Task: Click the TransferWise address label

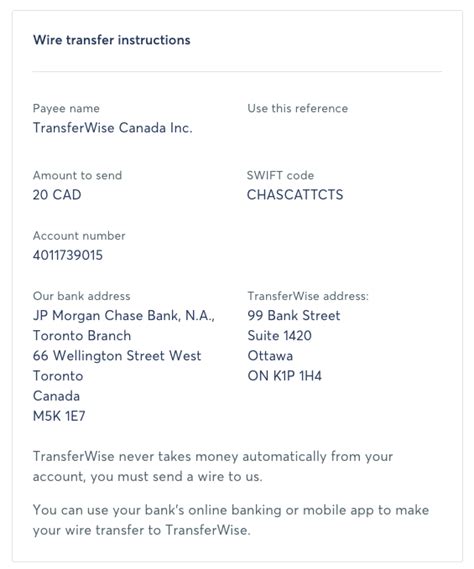Action: 308,296
